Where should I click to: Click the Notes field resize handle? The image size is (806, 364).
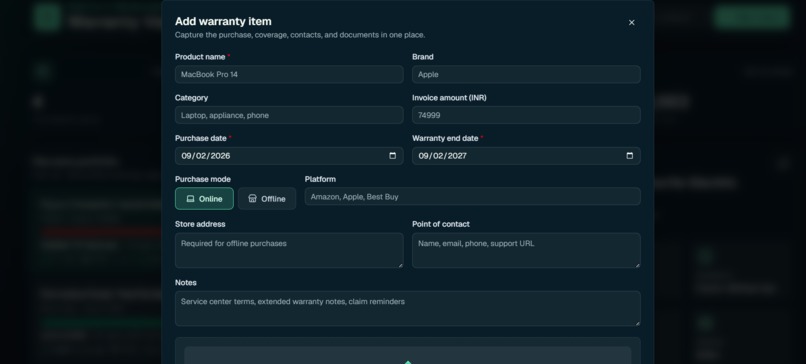pos(637,323)
